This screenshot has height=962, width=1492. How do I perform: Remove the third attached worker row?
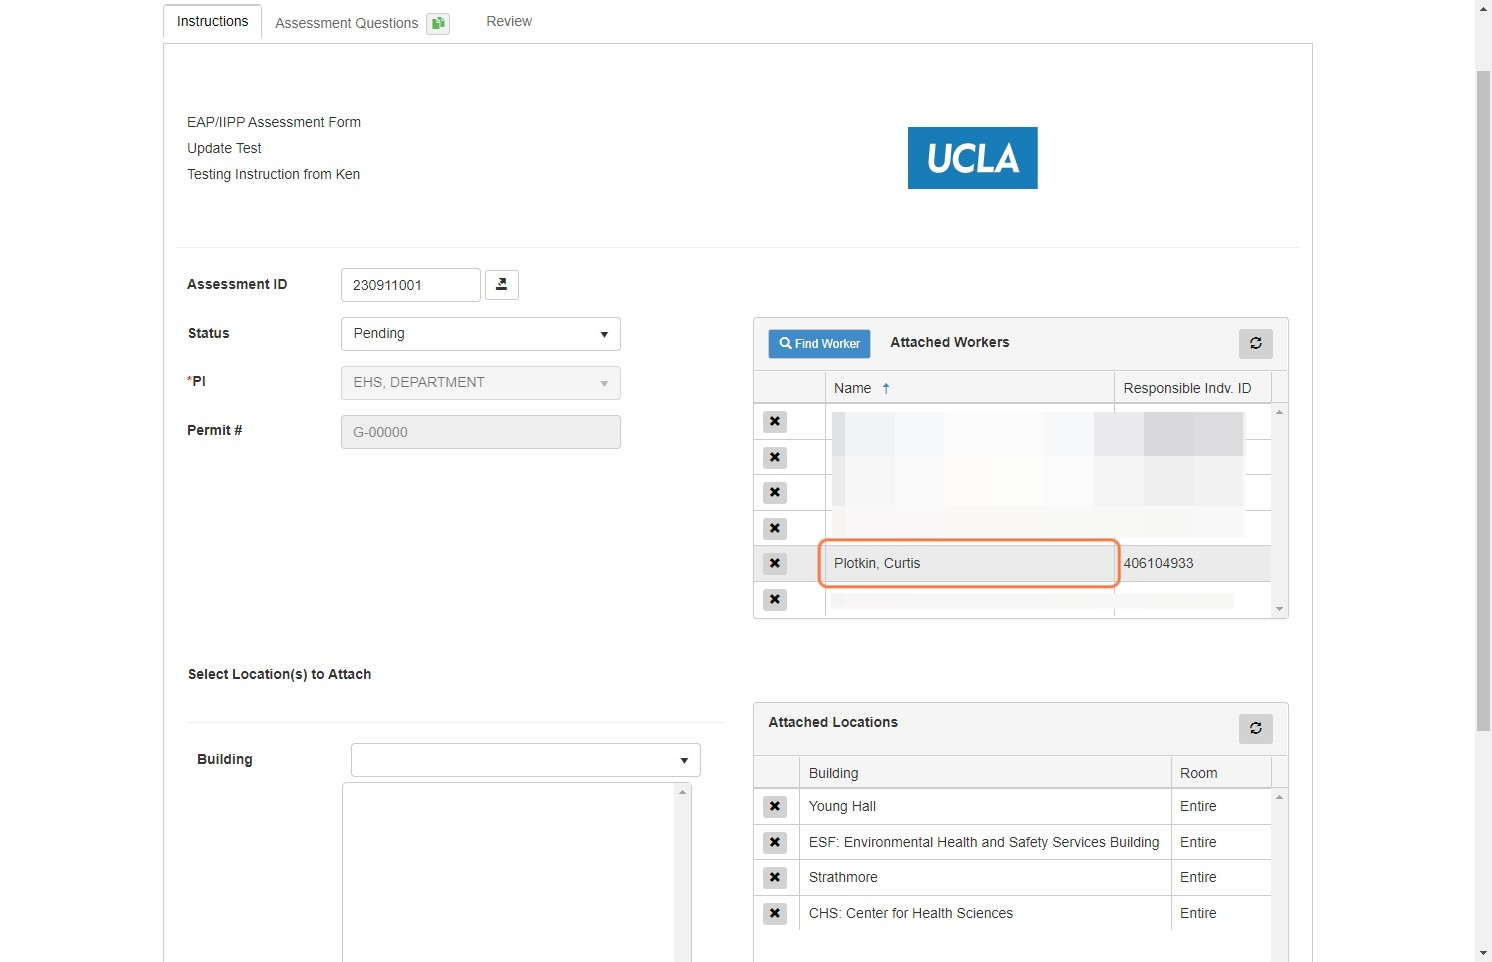(x=775, y=493)
